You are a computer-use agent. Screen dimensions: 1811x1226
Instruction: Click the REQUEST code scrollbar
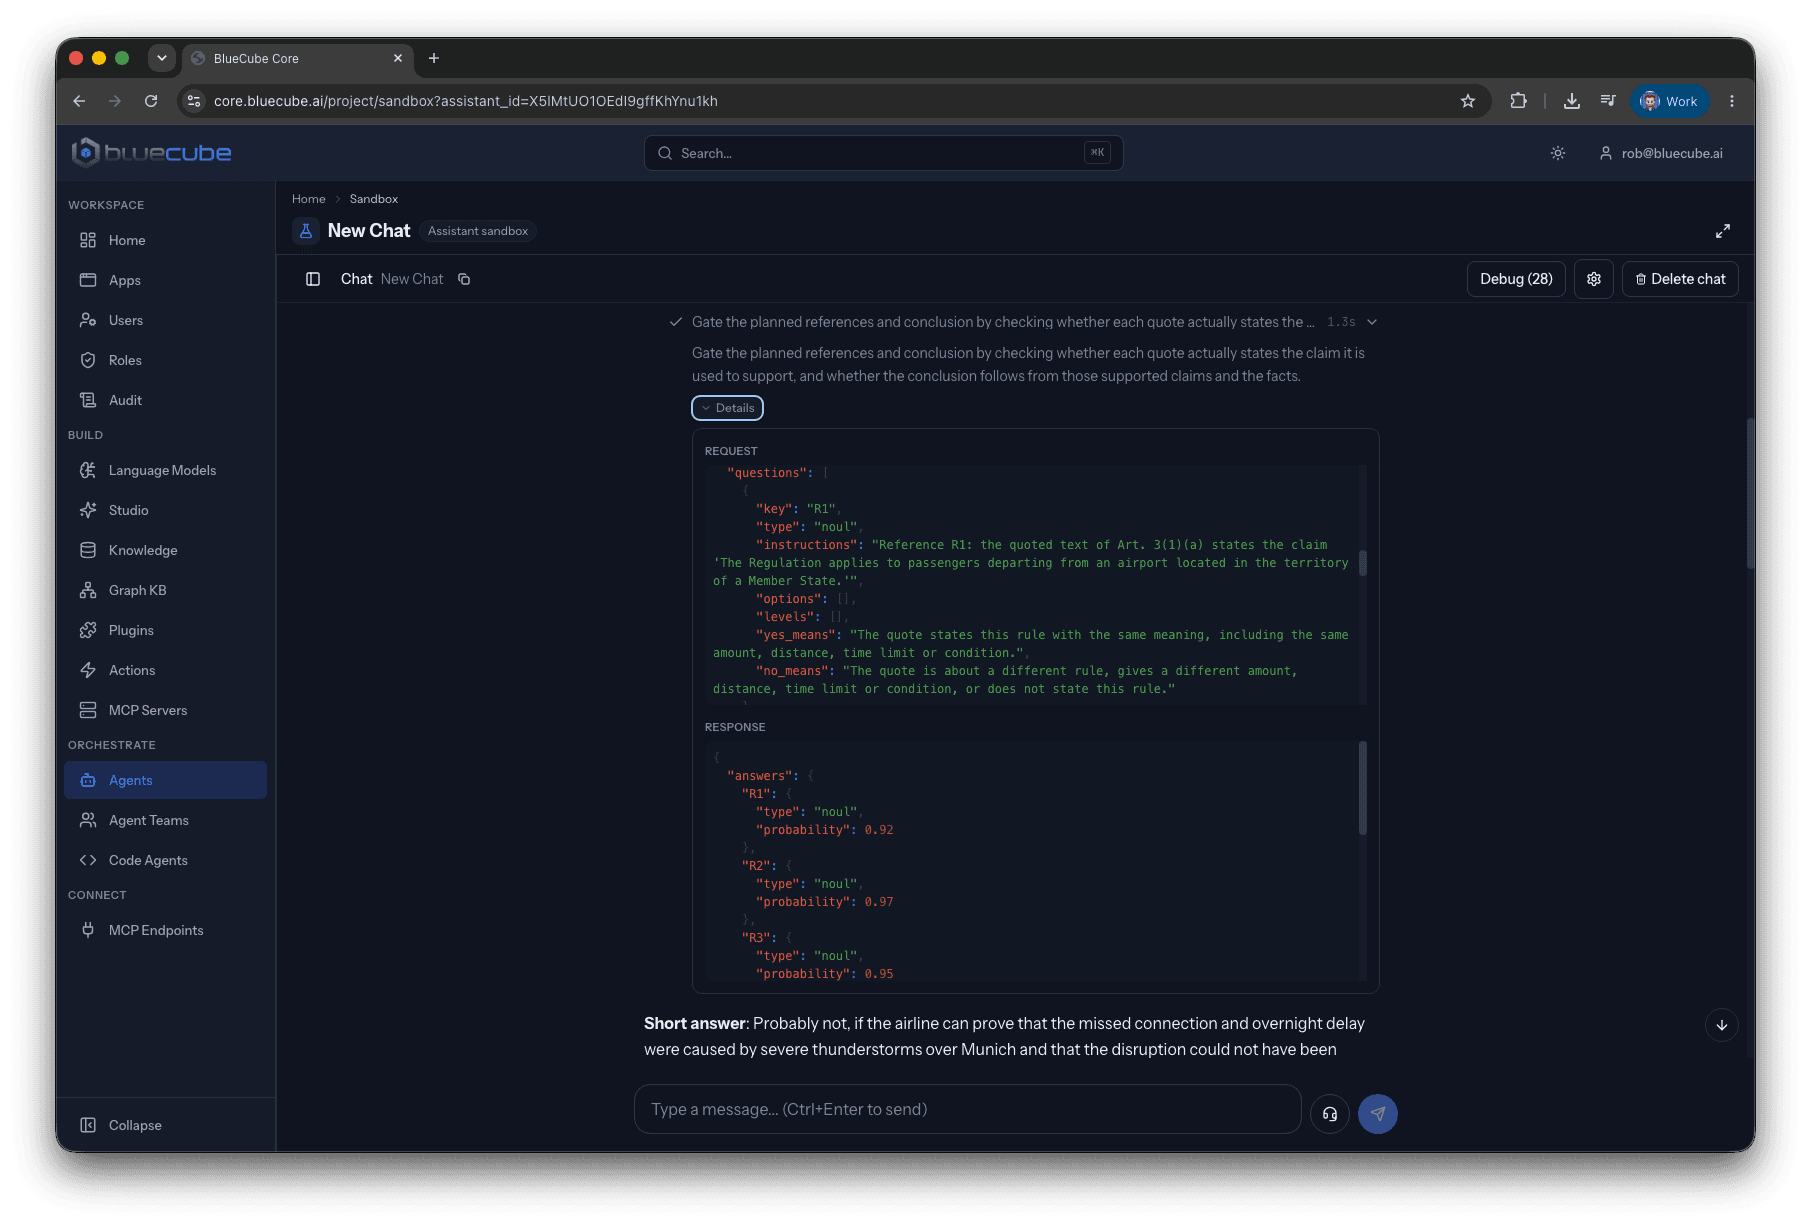pos(1362,563)
